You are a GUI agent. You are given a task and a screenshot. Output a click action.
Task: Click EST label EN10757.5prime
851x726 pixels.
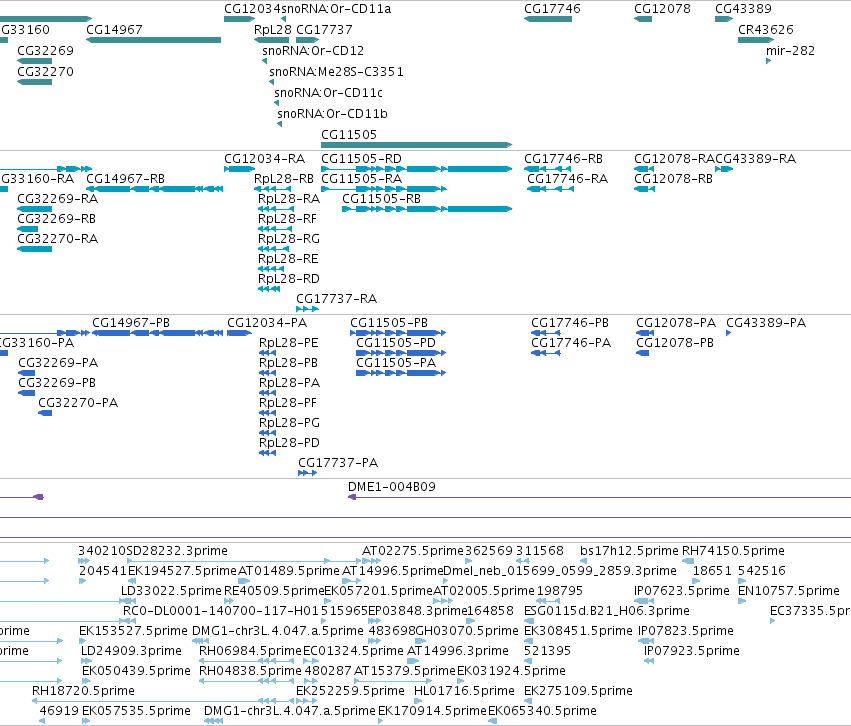[x=789, y=591]
